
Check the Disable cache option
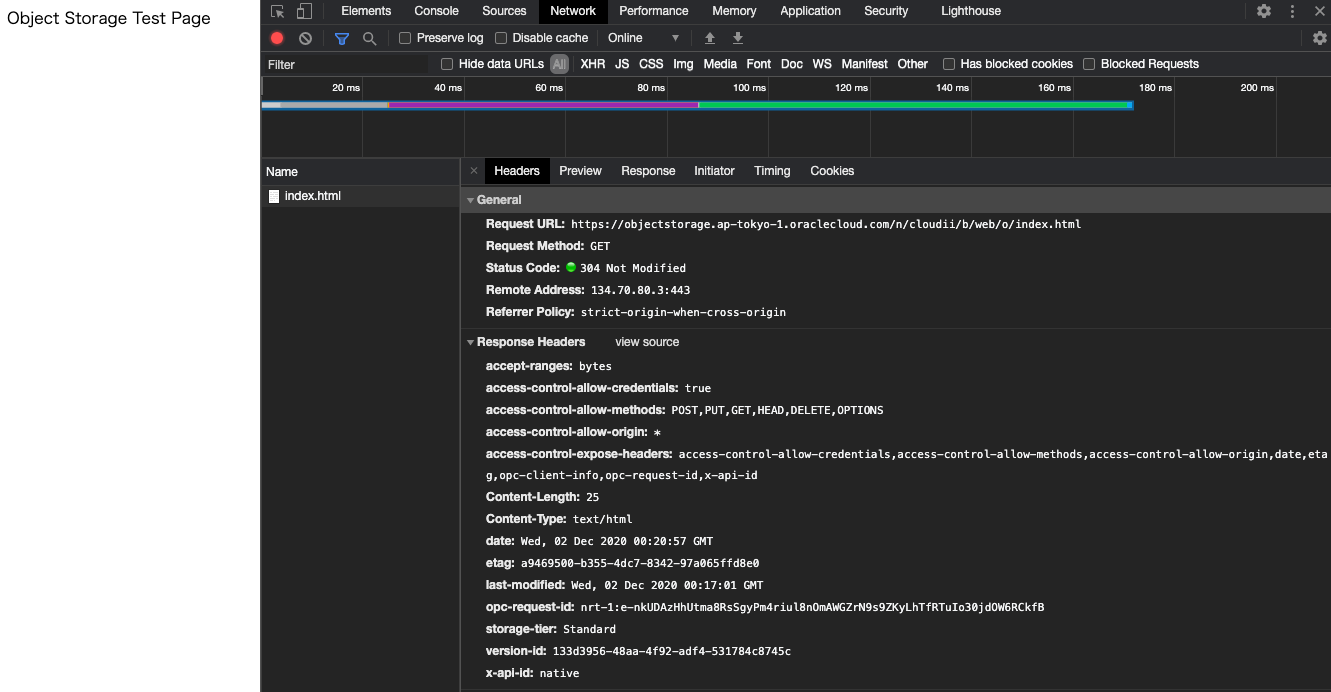pos(501,38)
